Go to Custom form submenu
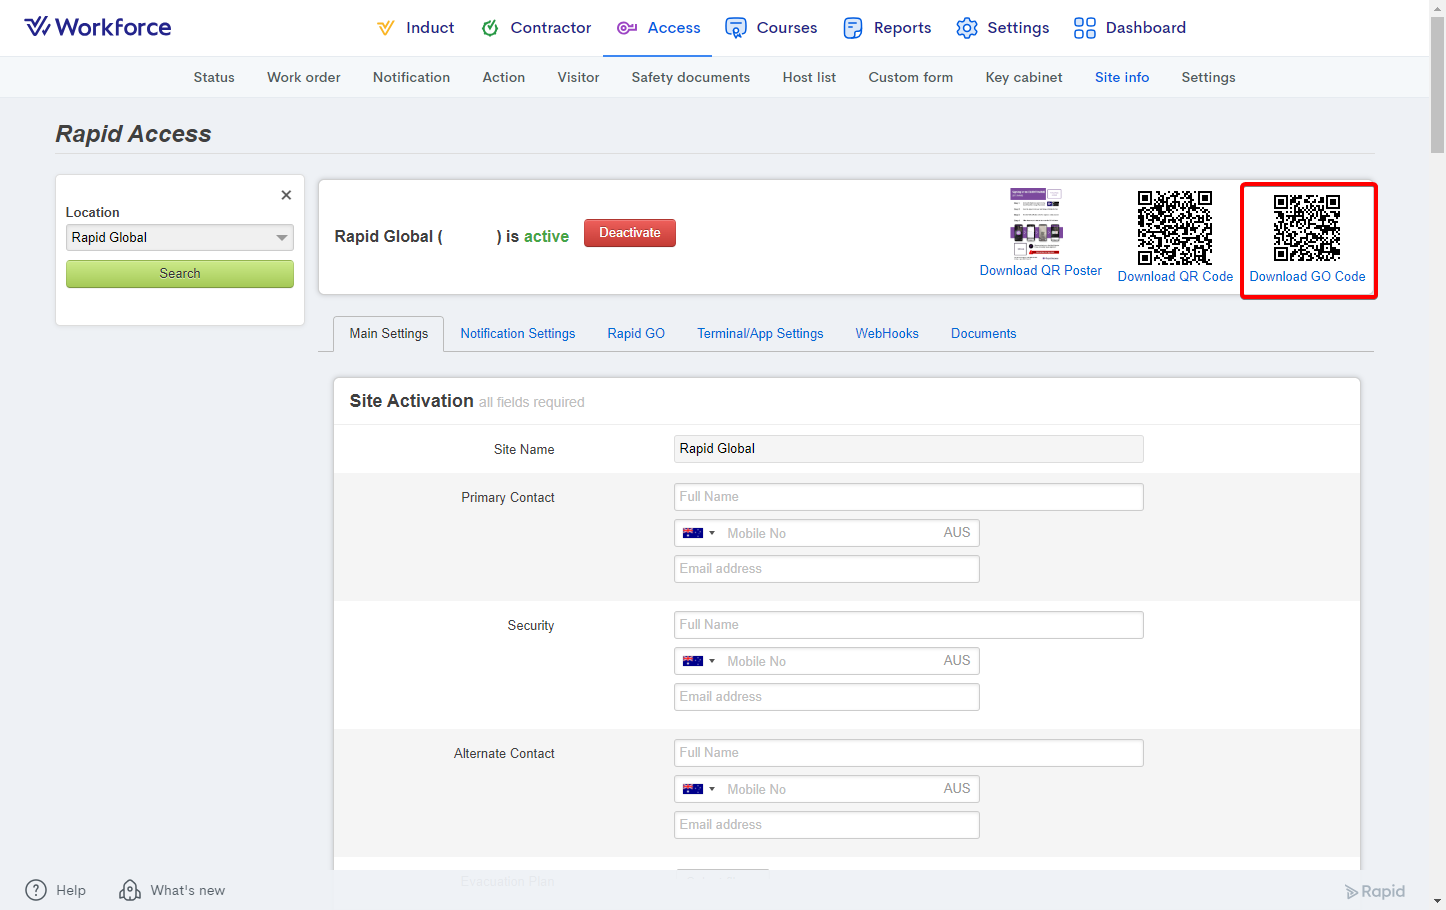The width and height of the screenshot is (1446, 910). (x=911, y=77)
